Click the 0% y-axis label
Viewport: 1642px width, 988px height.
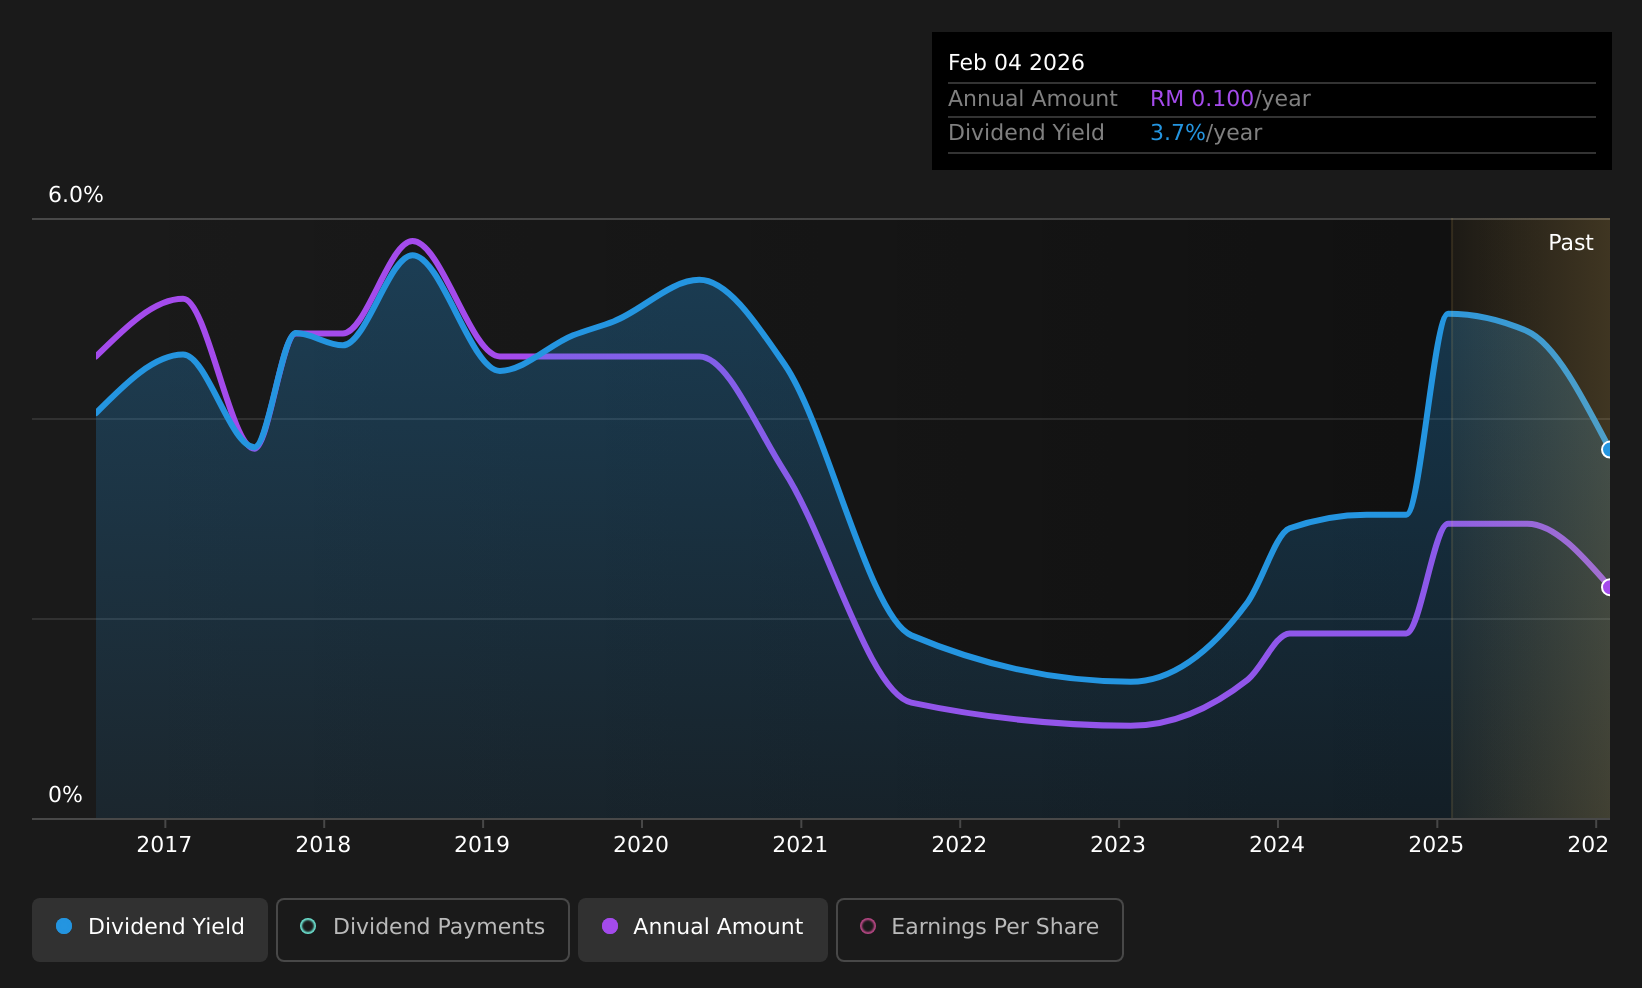coord(65,795)
